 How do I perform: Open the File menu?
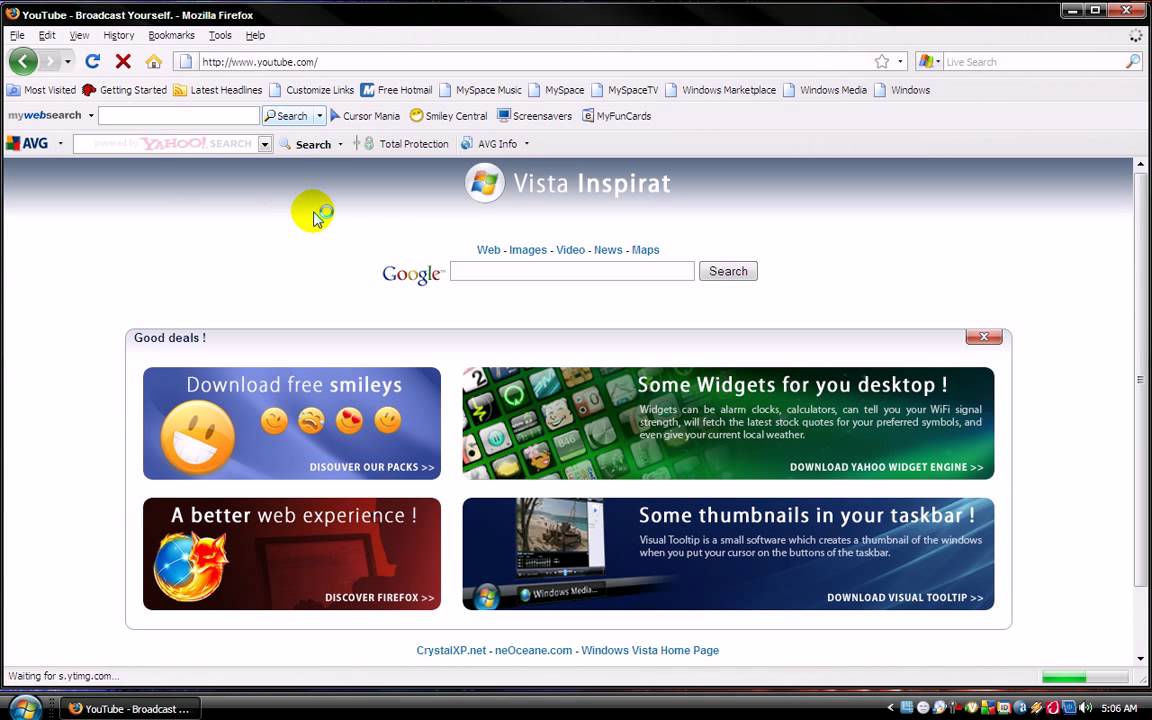[17, 35]
